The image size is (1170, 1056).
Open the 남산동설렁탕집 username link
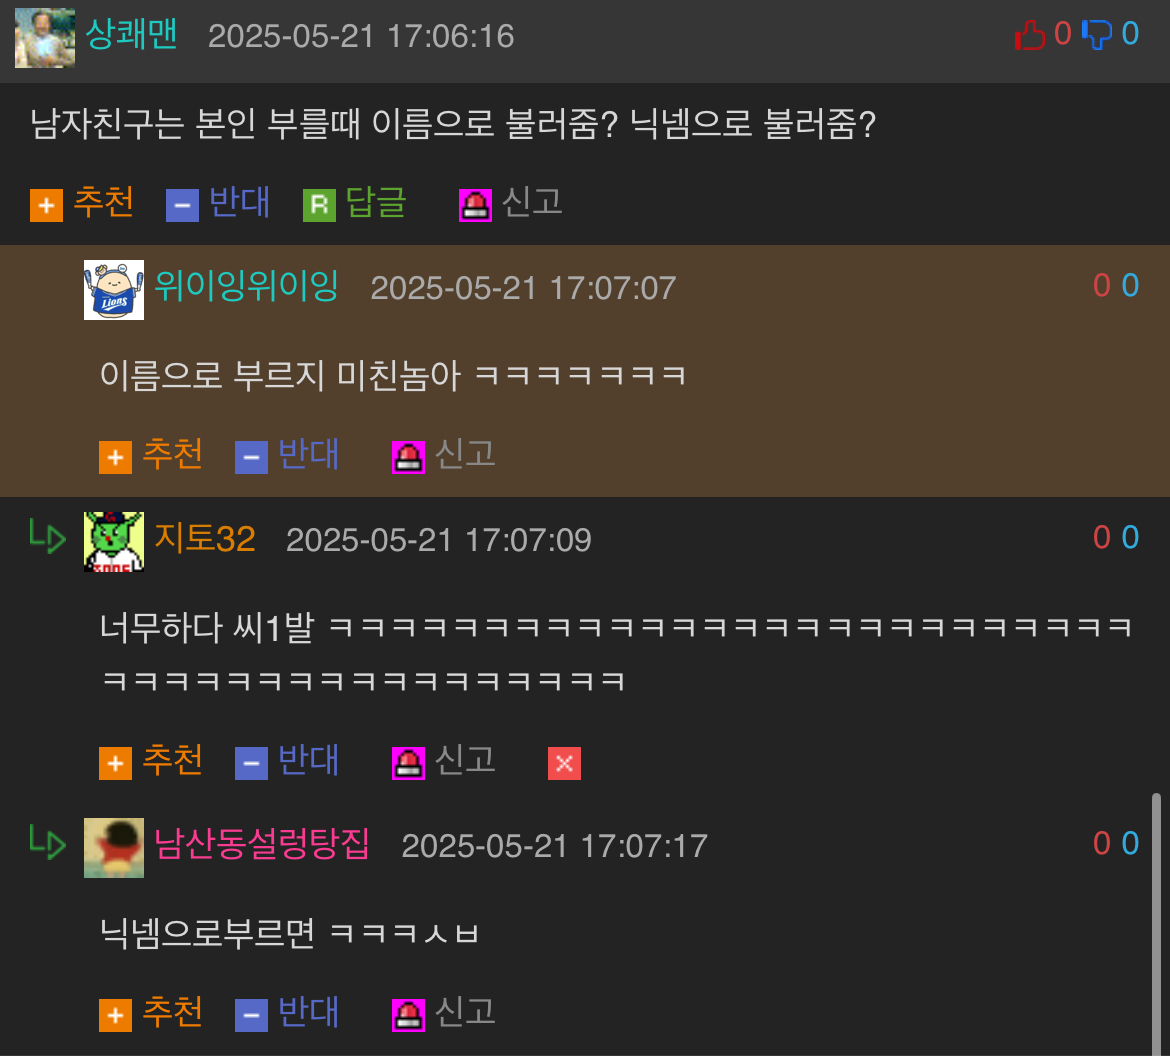click(x=262, y=844)
